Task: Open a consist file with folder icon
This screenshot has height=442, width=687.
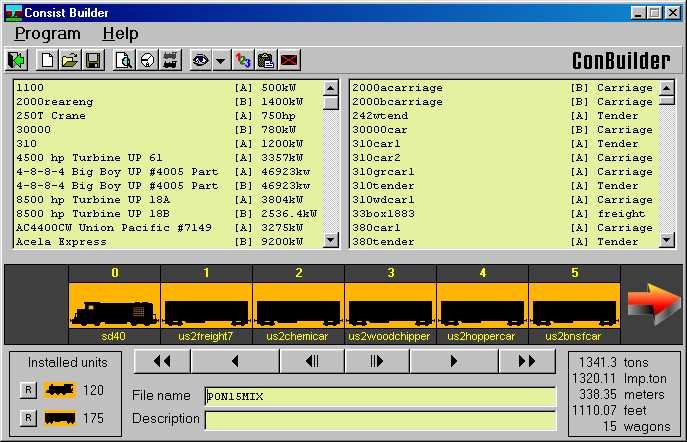Action: point(70,60)
